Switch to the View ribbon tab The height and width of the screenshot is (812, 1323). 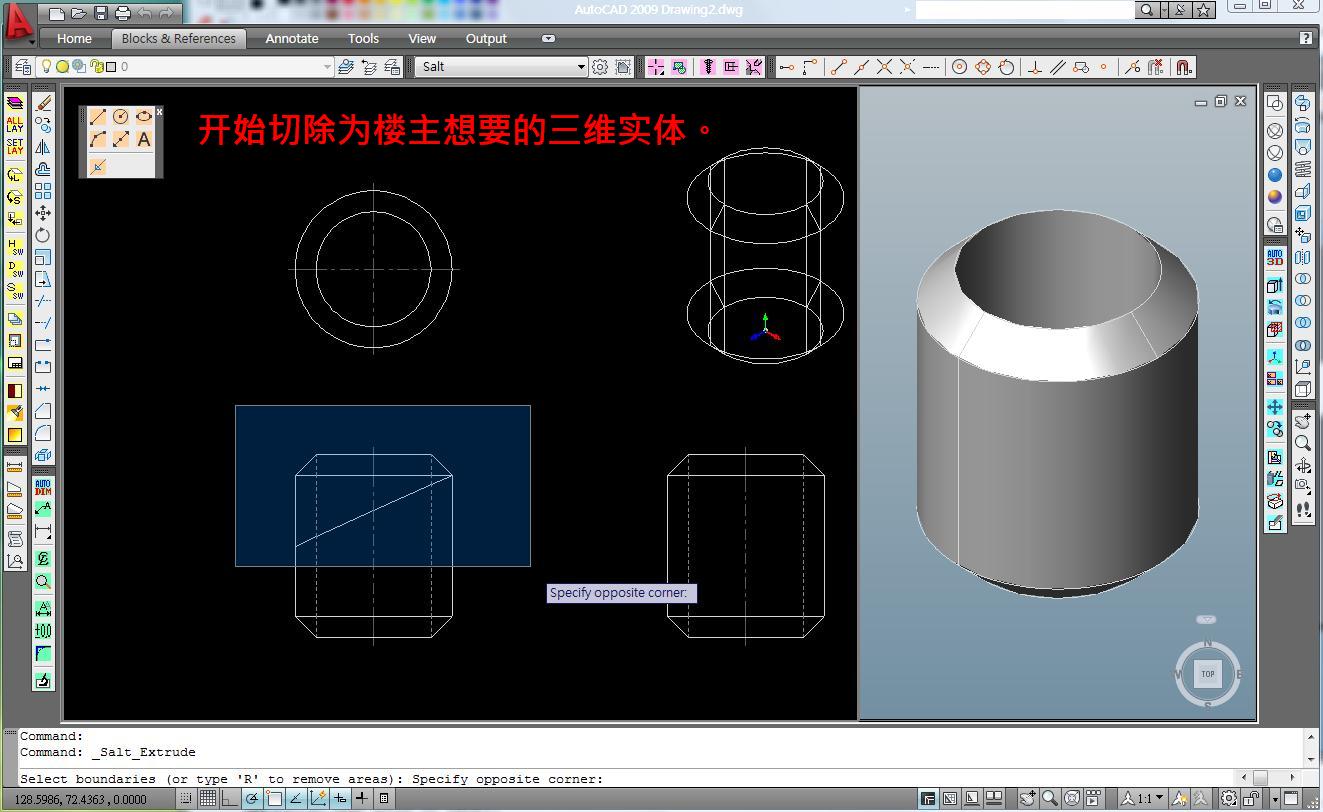click(x=422, y=39)
